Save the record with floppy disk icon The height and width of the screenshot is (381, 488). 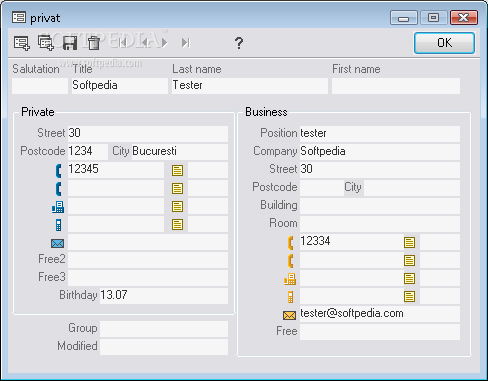point(70,43)
